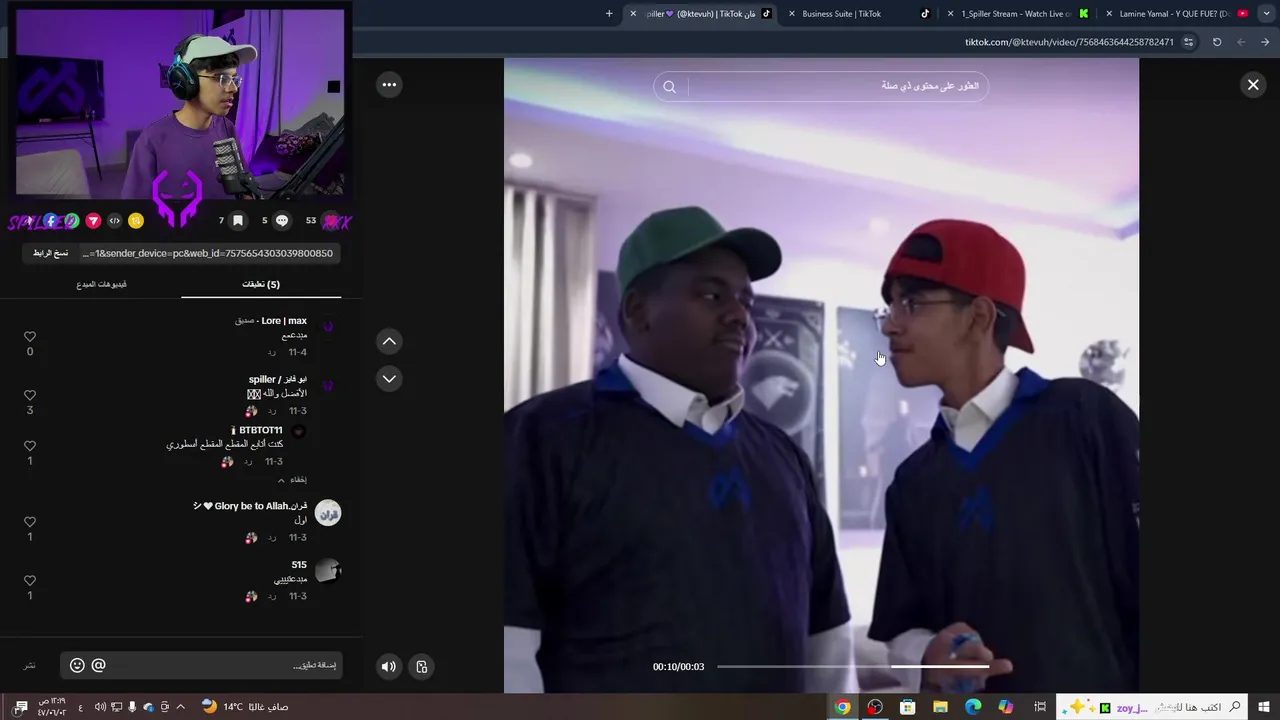Click the yellow repost share icon

[x=136, y=221]
